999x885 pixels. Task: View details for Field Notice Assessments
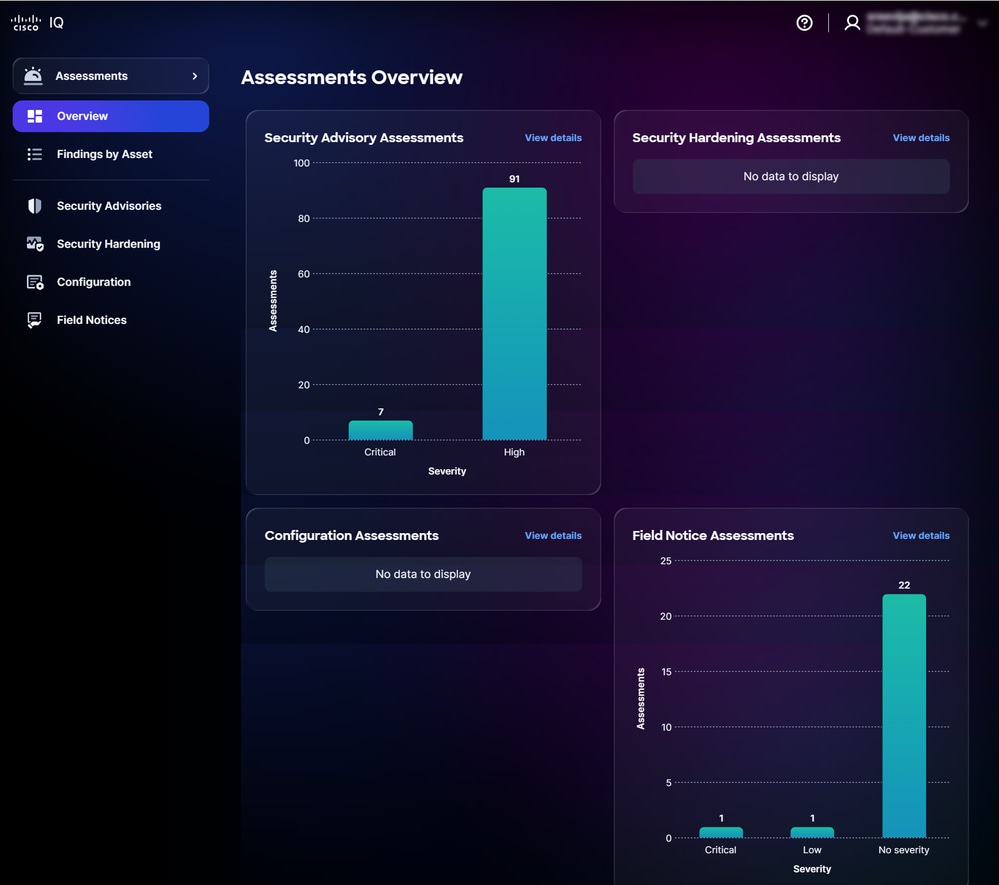click(x=921, y=536)
